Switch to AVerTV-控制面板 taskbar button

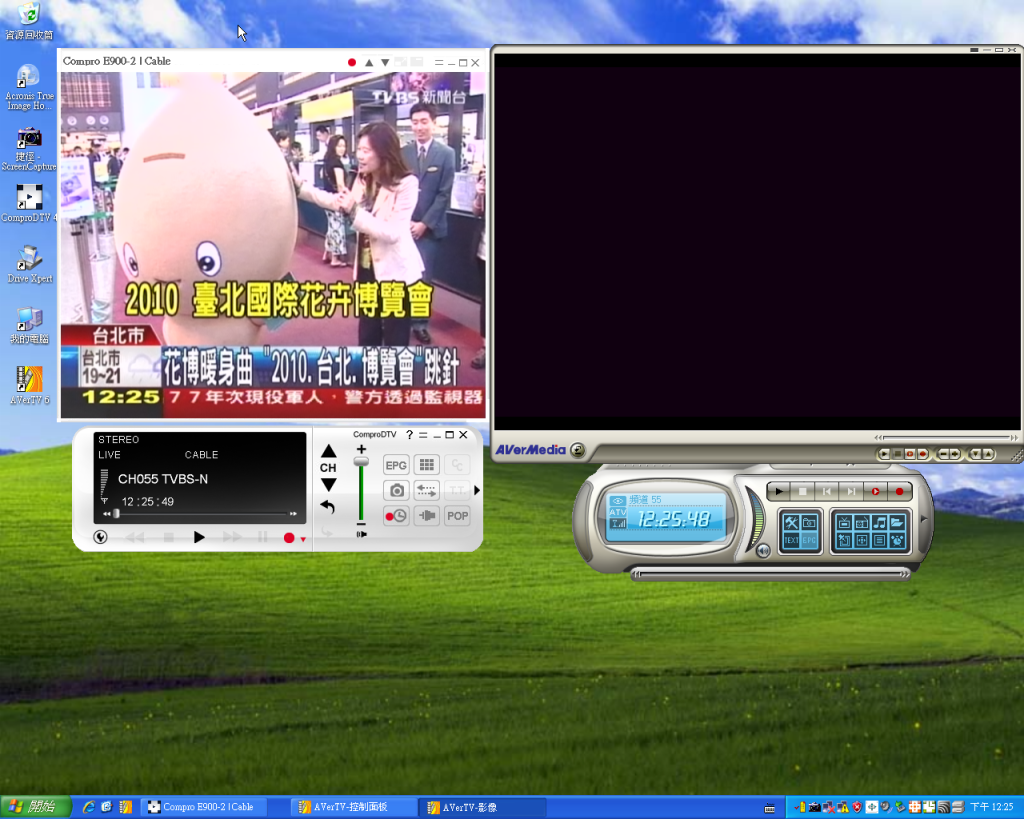tap(354, 807)
